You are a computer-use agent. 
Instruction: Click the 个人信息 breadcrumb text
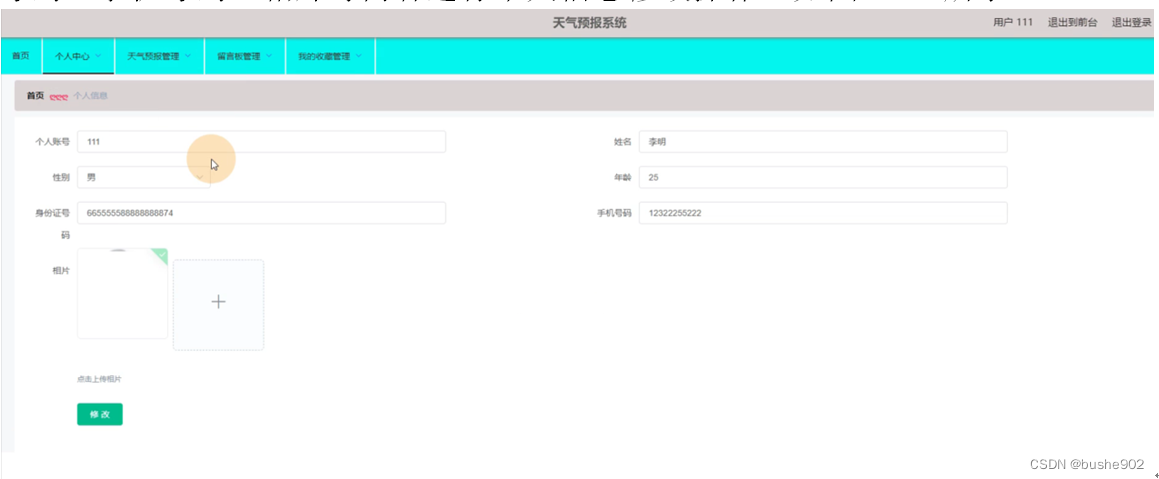[x=90, y=96]
